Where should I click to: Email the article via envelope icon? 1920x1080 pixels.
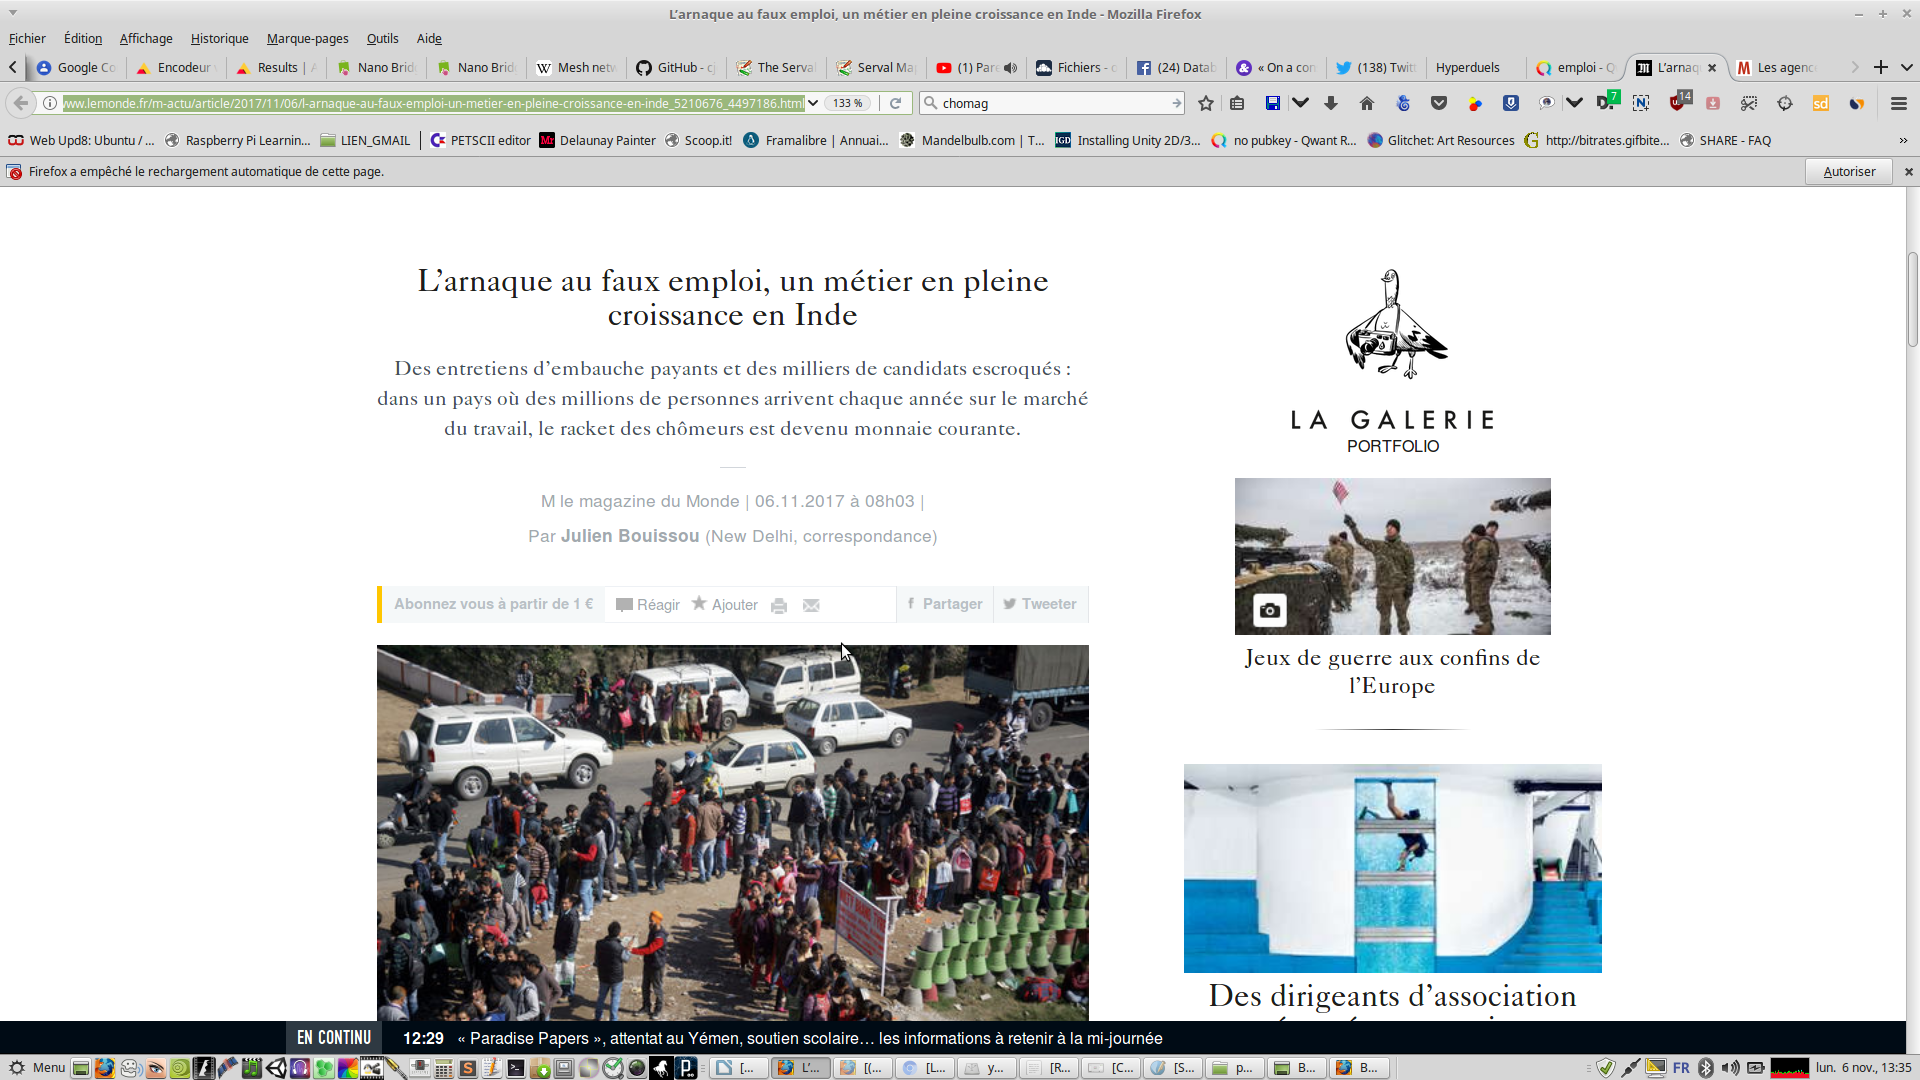(811, 605)
